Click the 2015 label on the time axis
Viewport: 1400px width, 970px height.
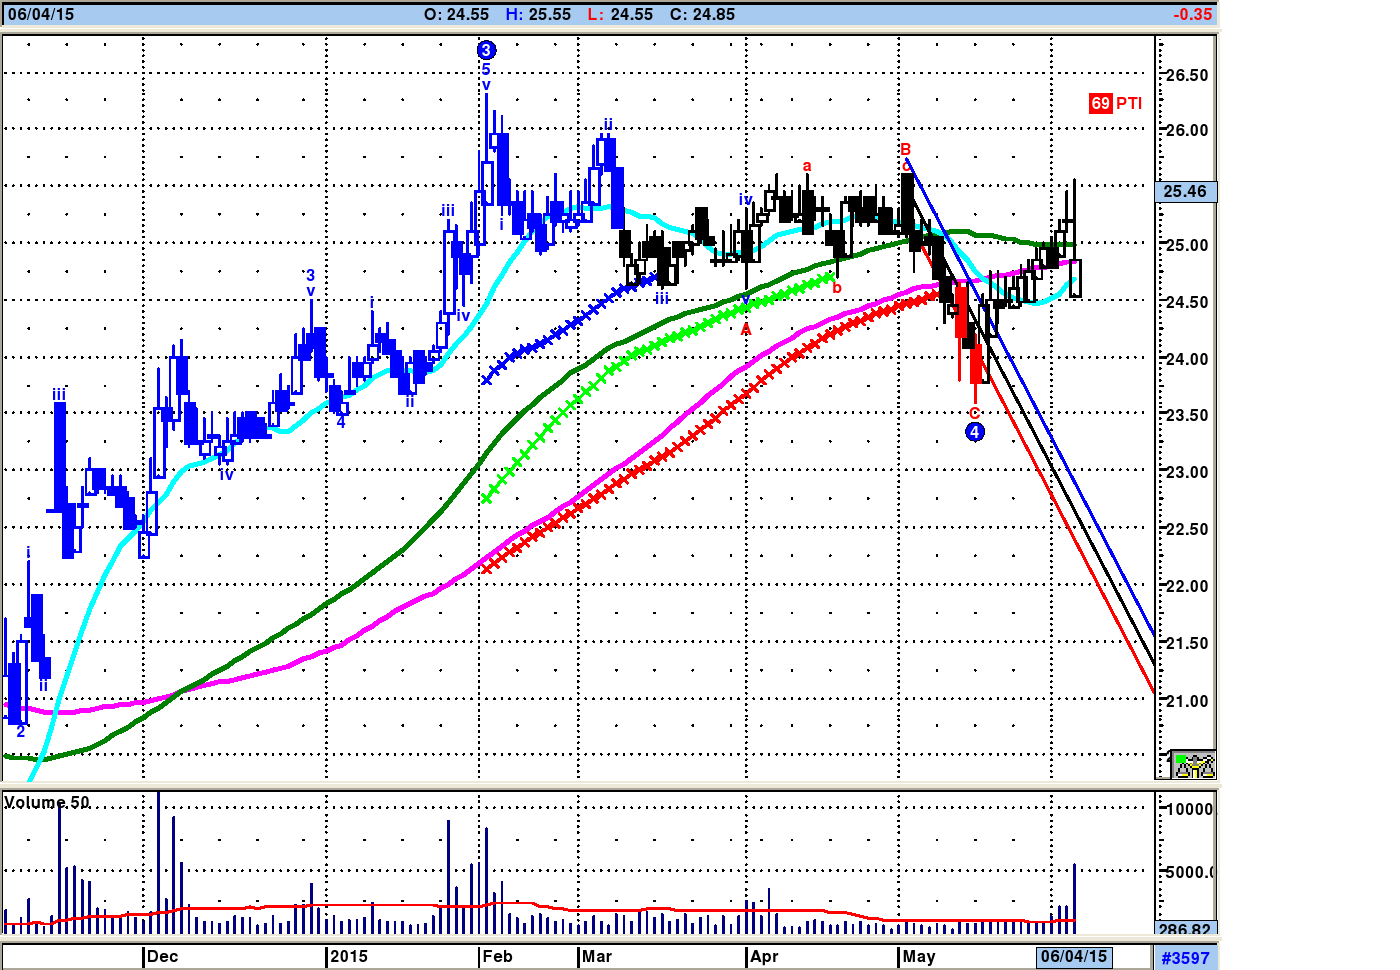(349, 957)
